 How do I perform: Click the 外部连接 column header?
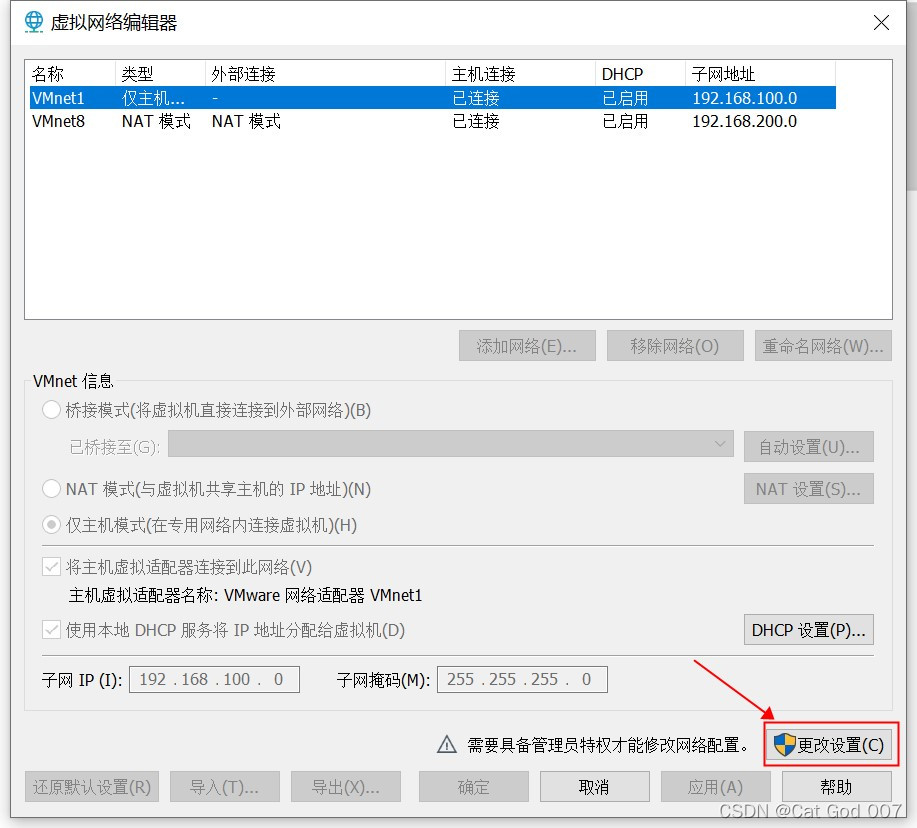(325, 74)
